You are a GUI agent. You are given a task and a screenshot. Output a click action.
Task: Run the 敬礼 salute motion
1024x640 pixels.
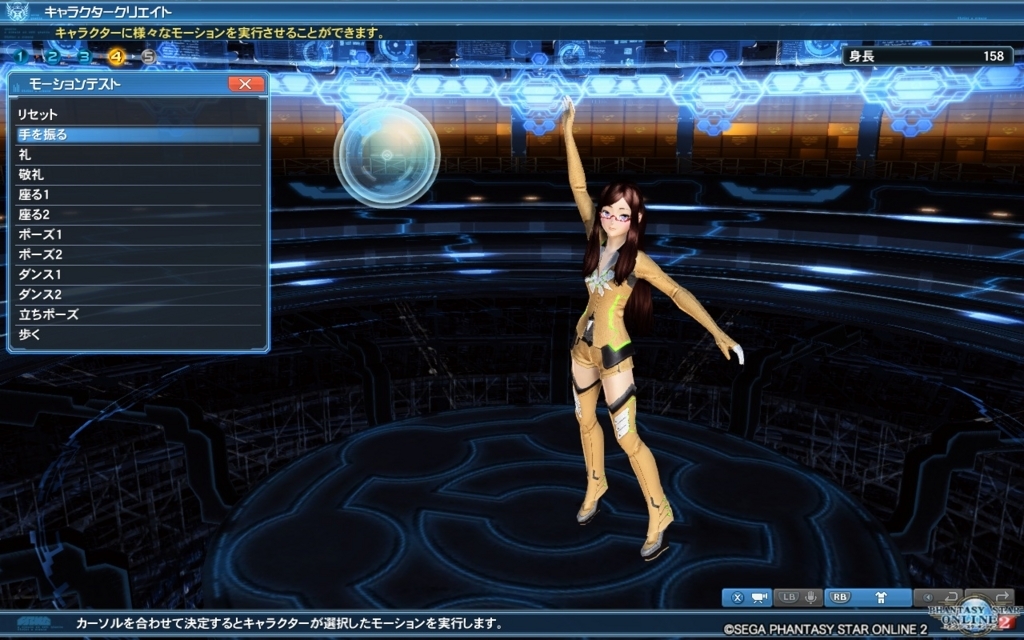pyautogui.click(x=138, y=174)
